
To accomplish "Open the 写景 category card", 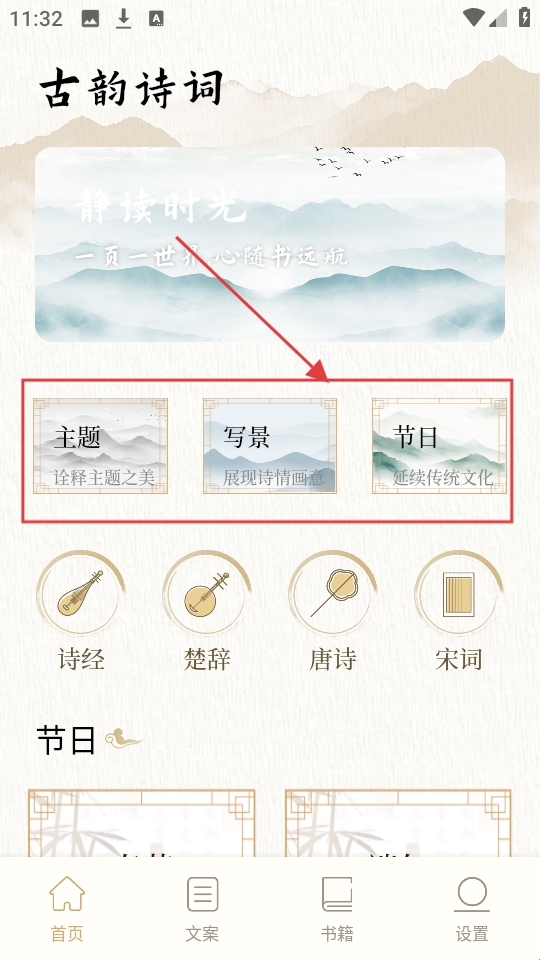I will (270, 446).
